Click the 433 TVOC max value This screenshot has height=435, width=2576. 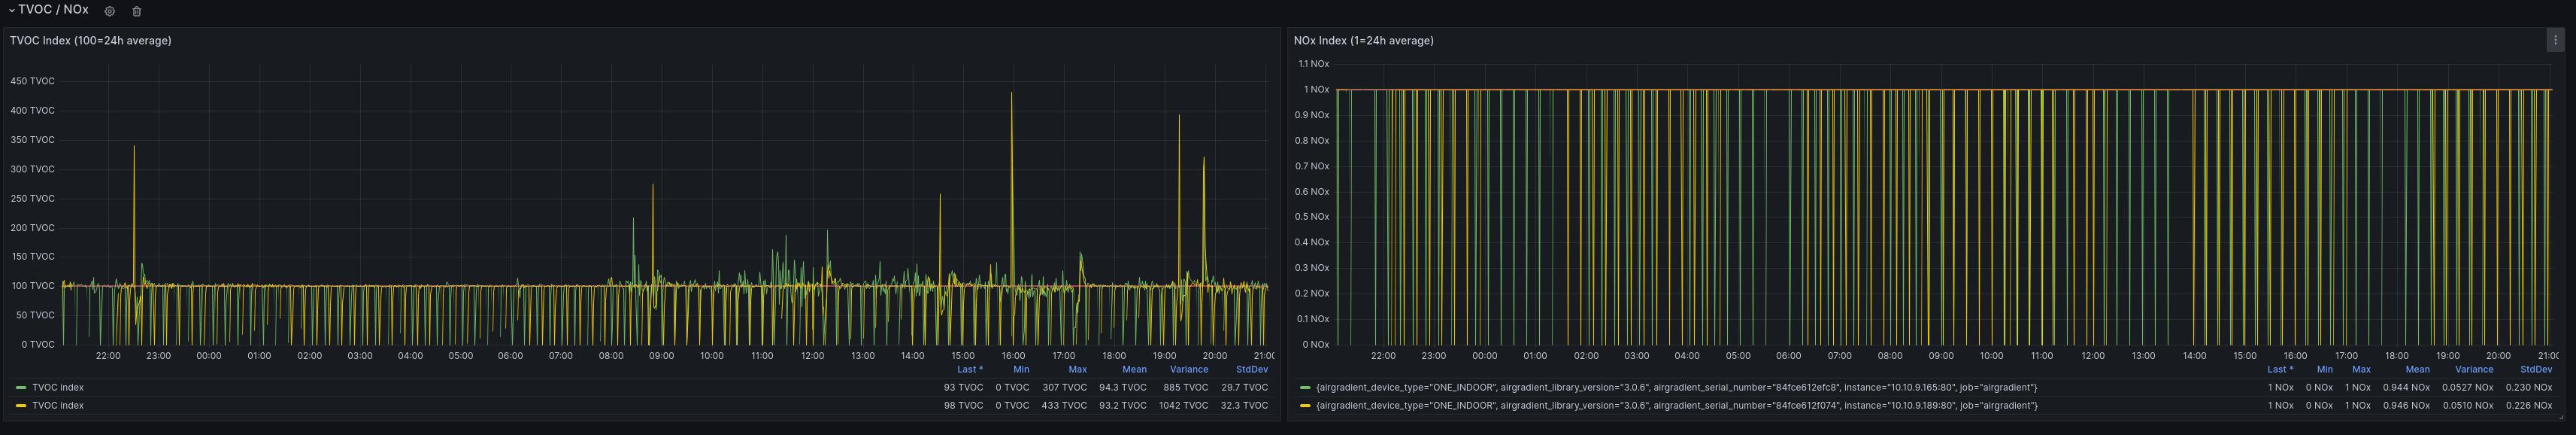(1064, 405)
